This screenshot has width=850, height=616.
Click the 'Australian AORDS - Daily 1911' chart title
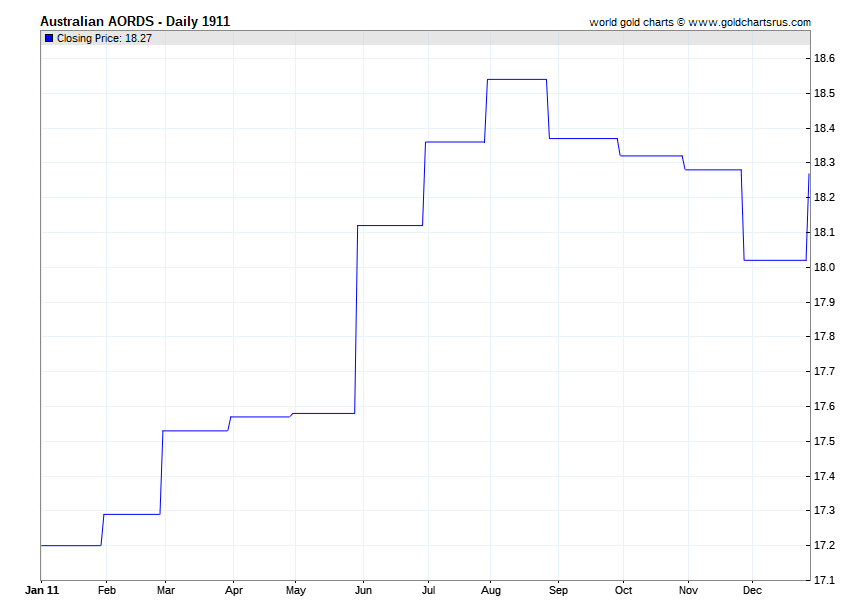pyautogui.click(x=134, y=21)
